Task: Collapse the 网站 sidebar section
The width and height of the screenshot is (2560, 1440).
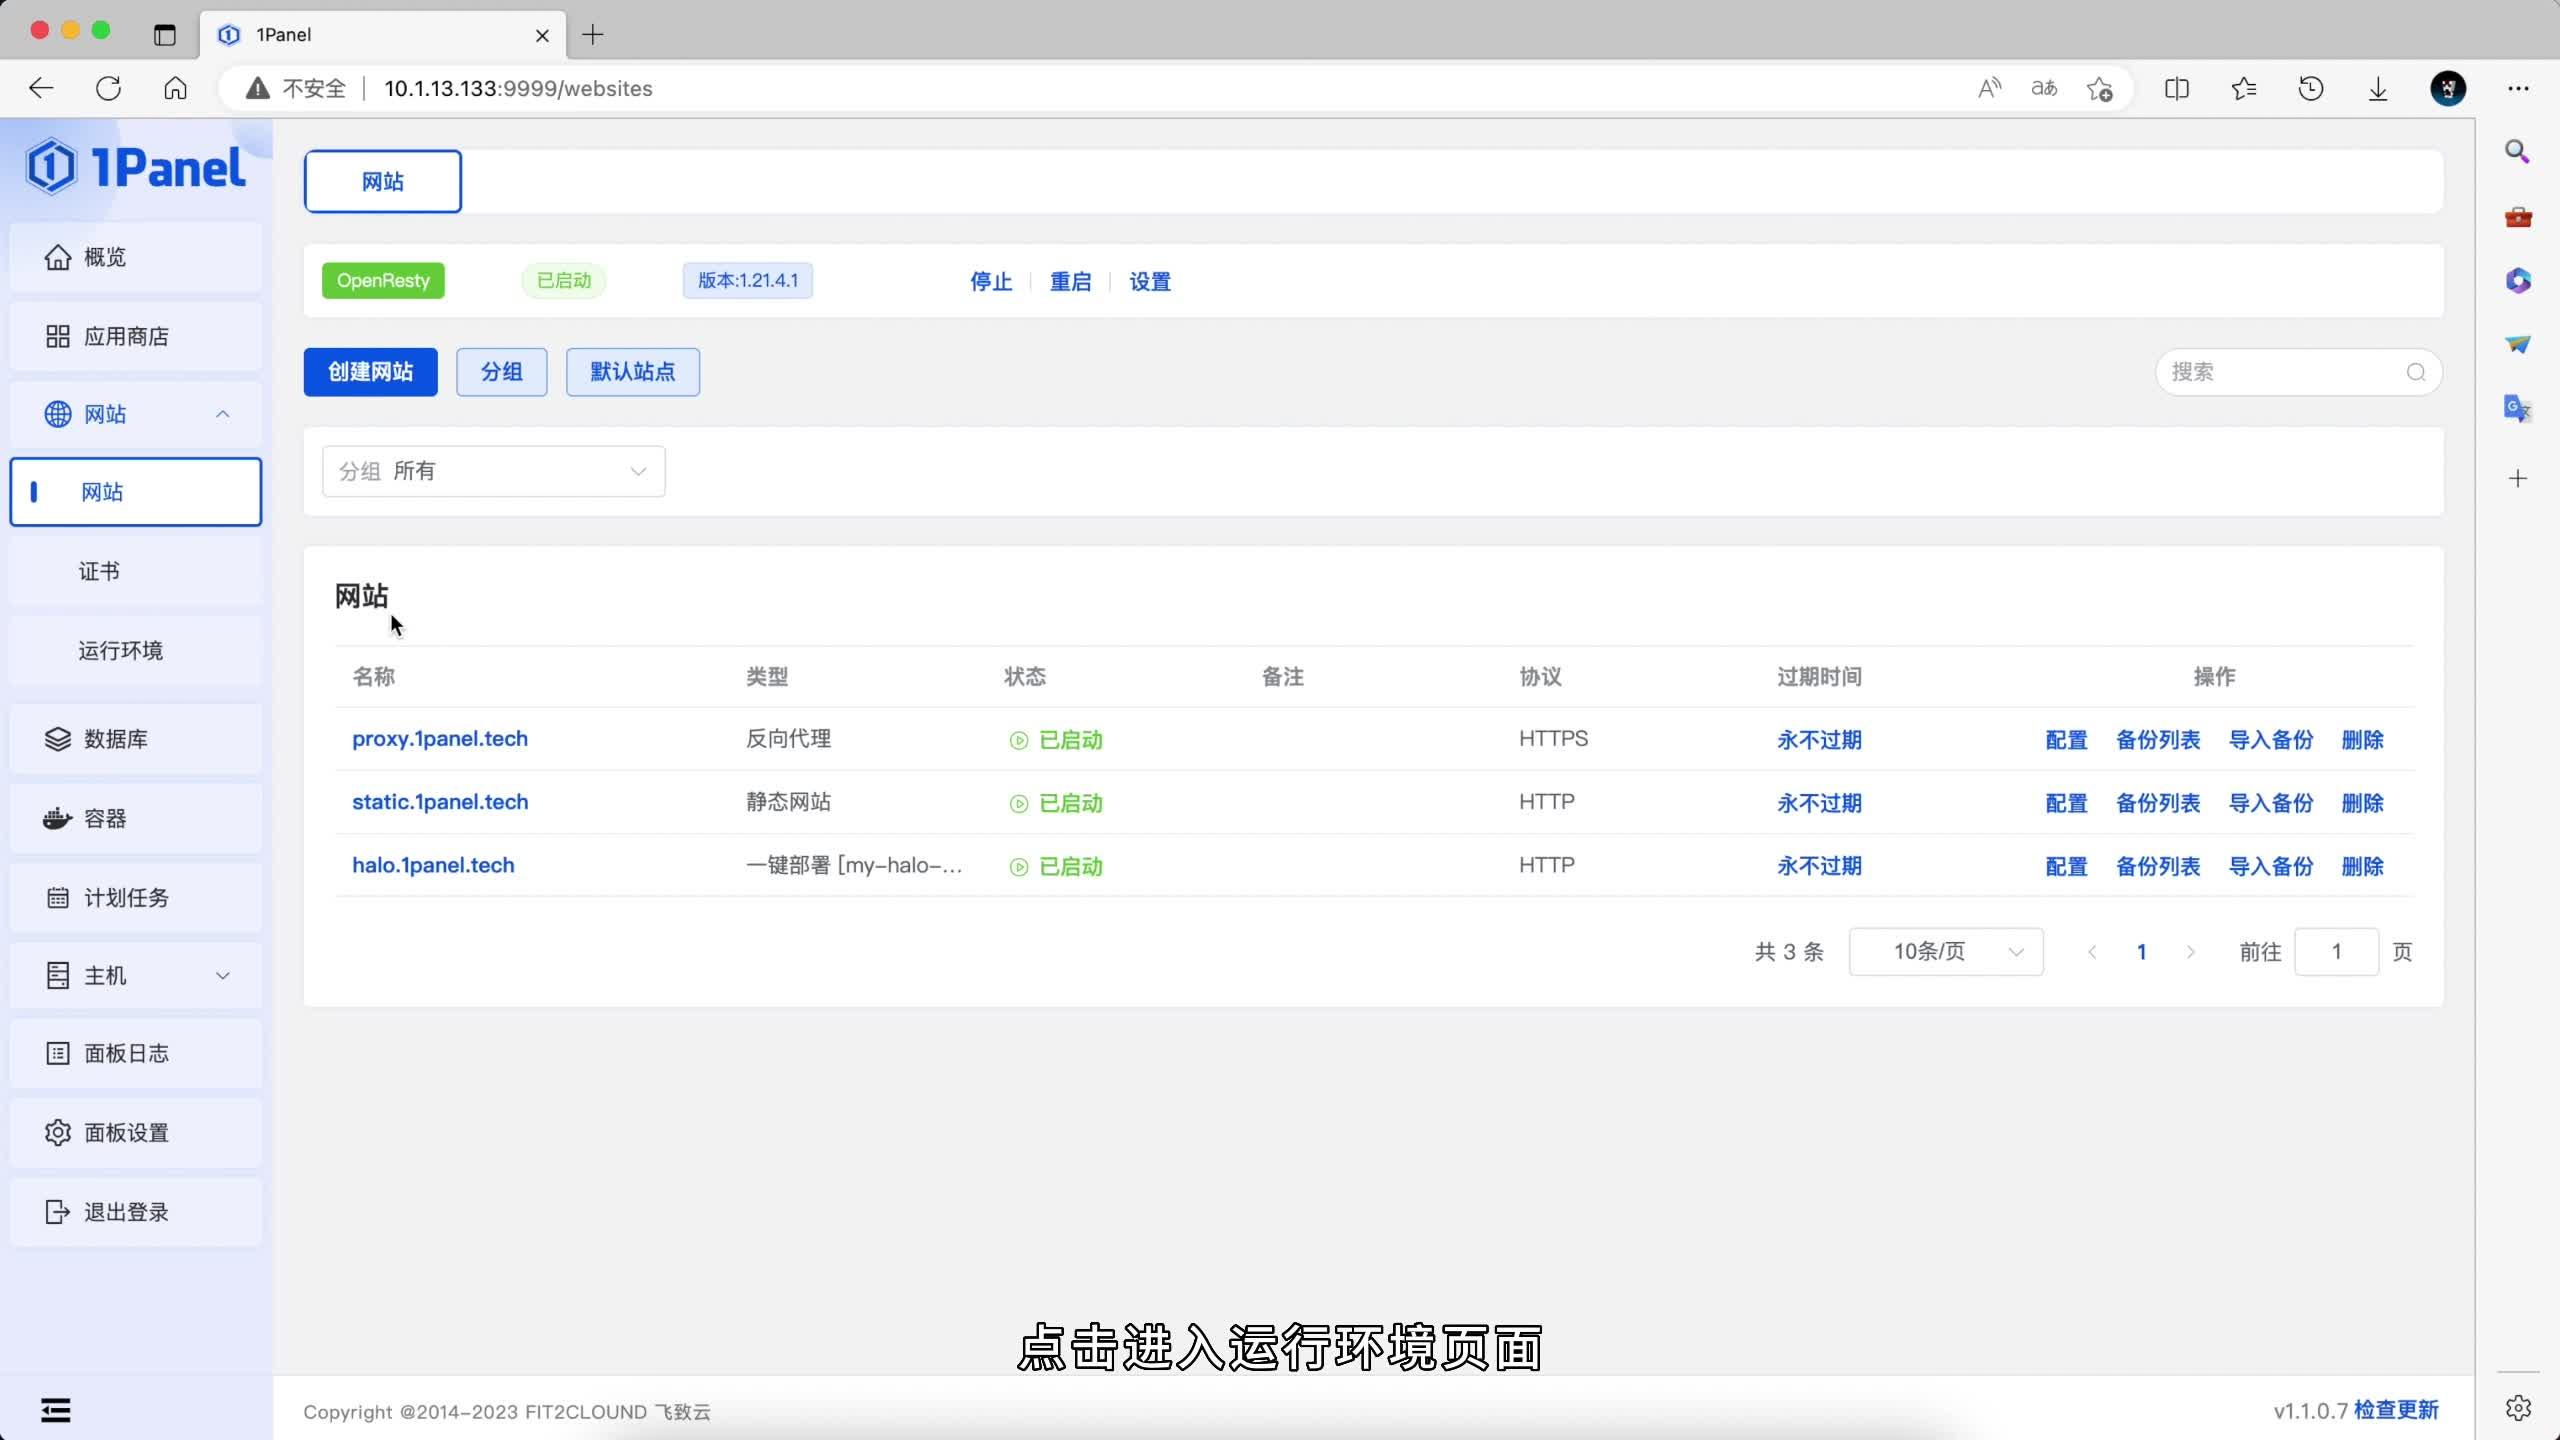Action: click(222, 413)
